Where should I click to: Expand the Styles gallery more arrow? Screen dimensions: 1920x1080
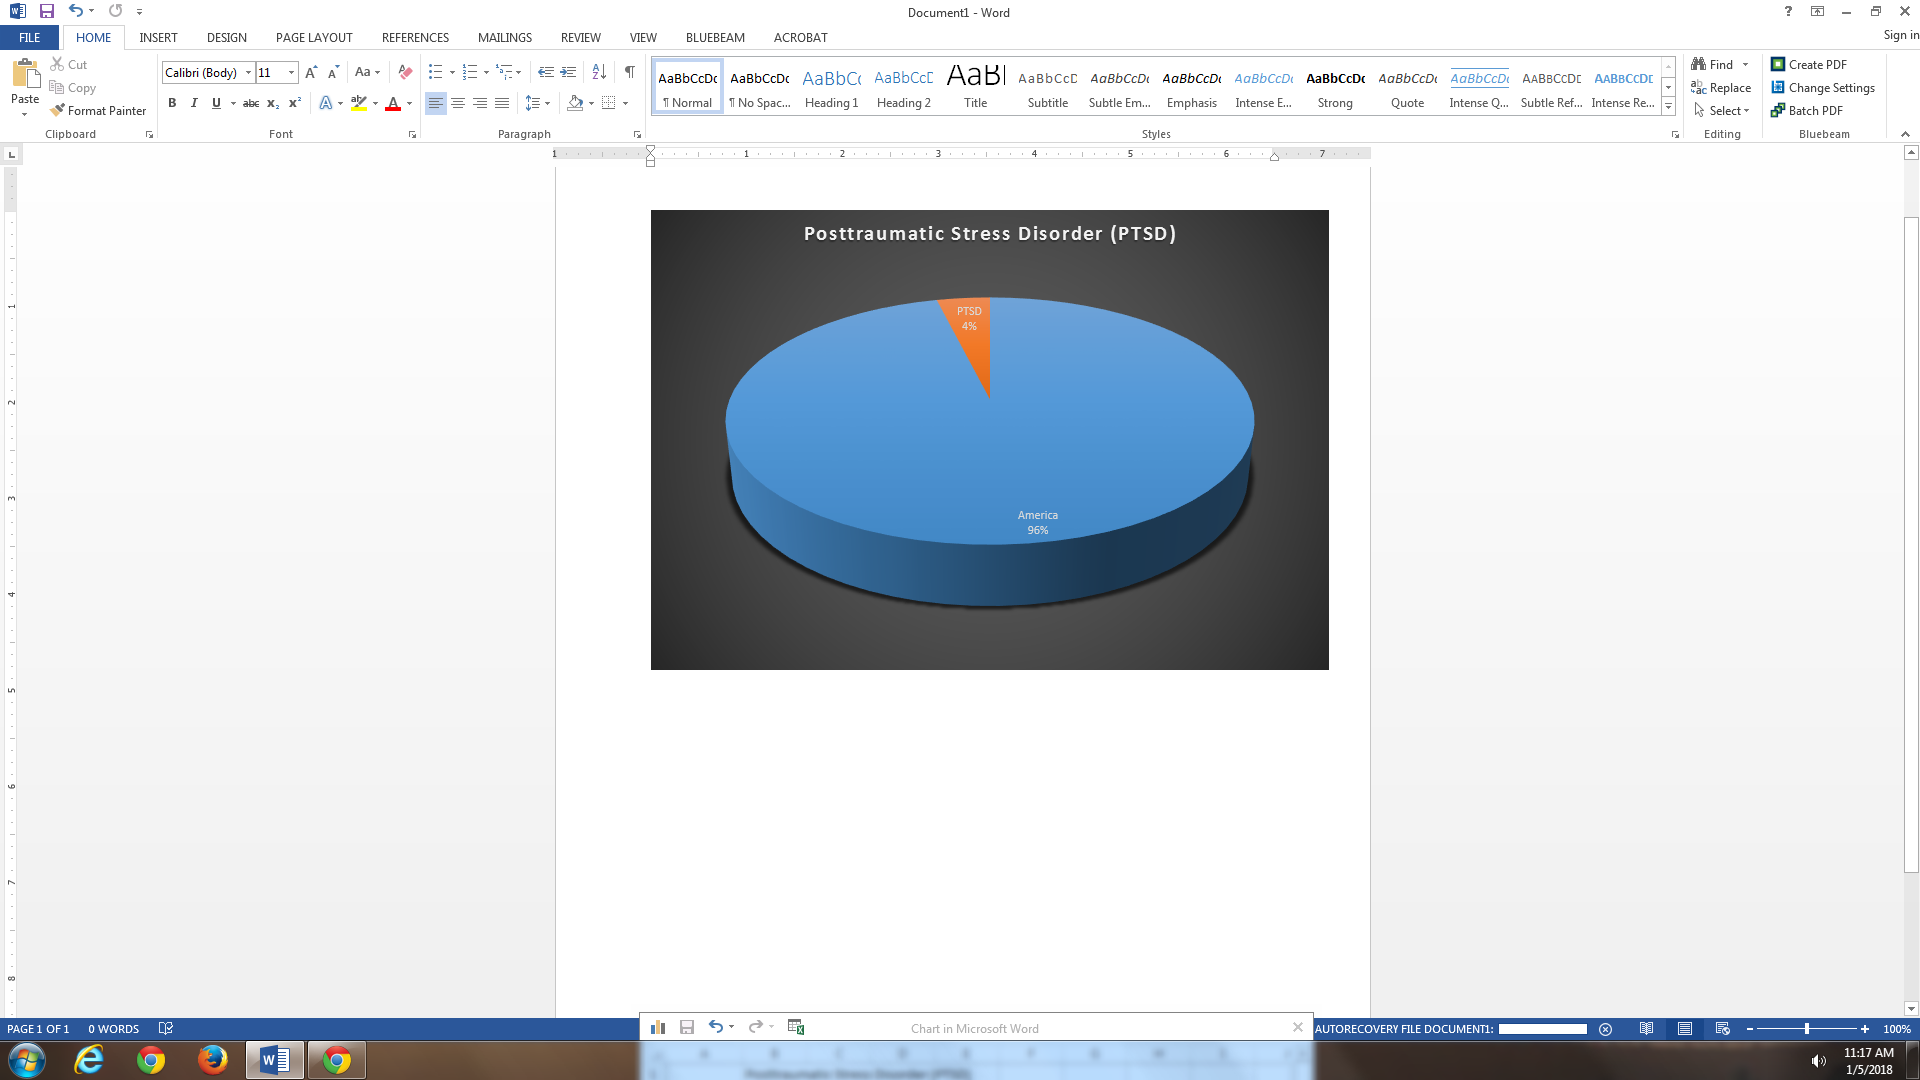pyautogui.click(x=1668, y=106)
